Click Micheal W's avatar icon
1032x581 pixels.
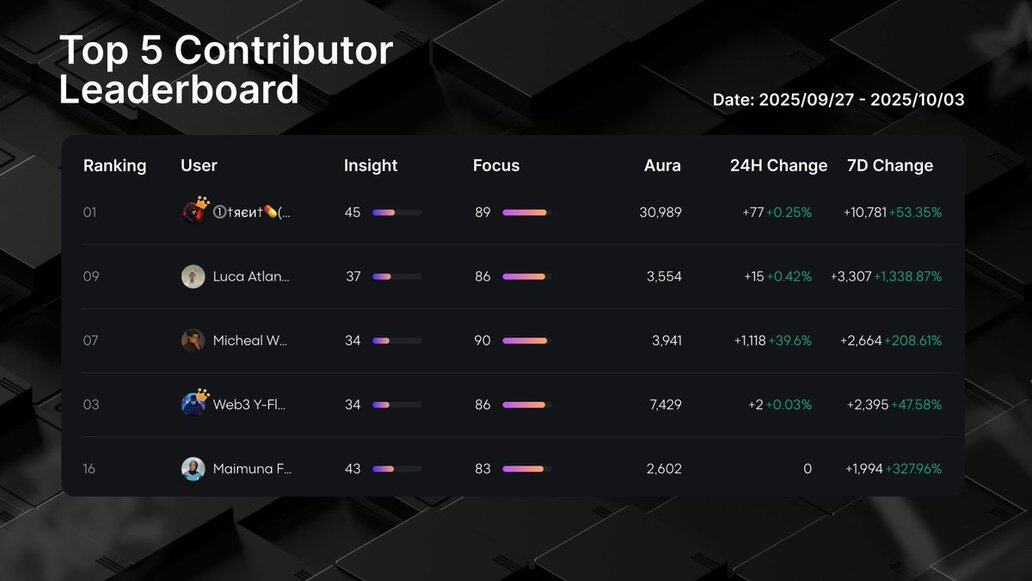193,341
